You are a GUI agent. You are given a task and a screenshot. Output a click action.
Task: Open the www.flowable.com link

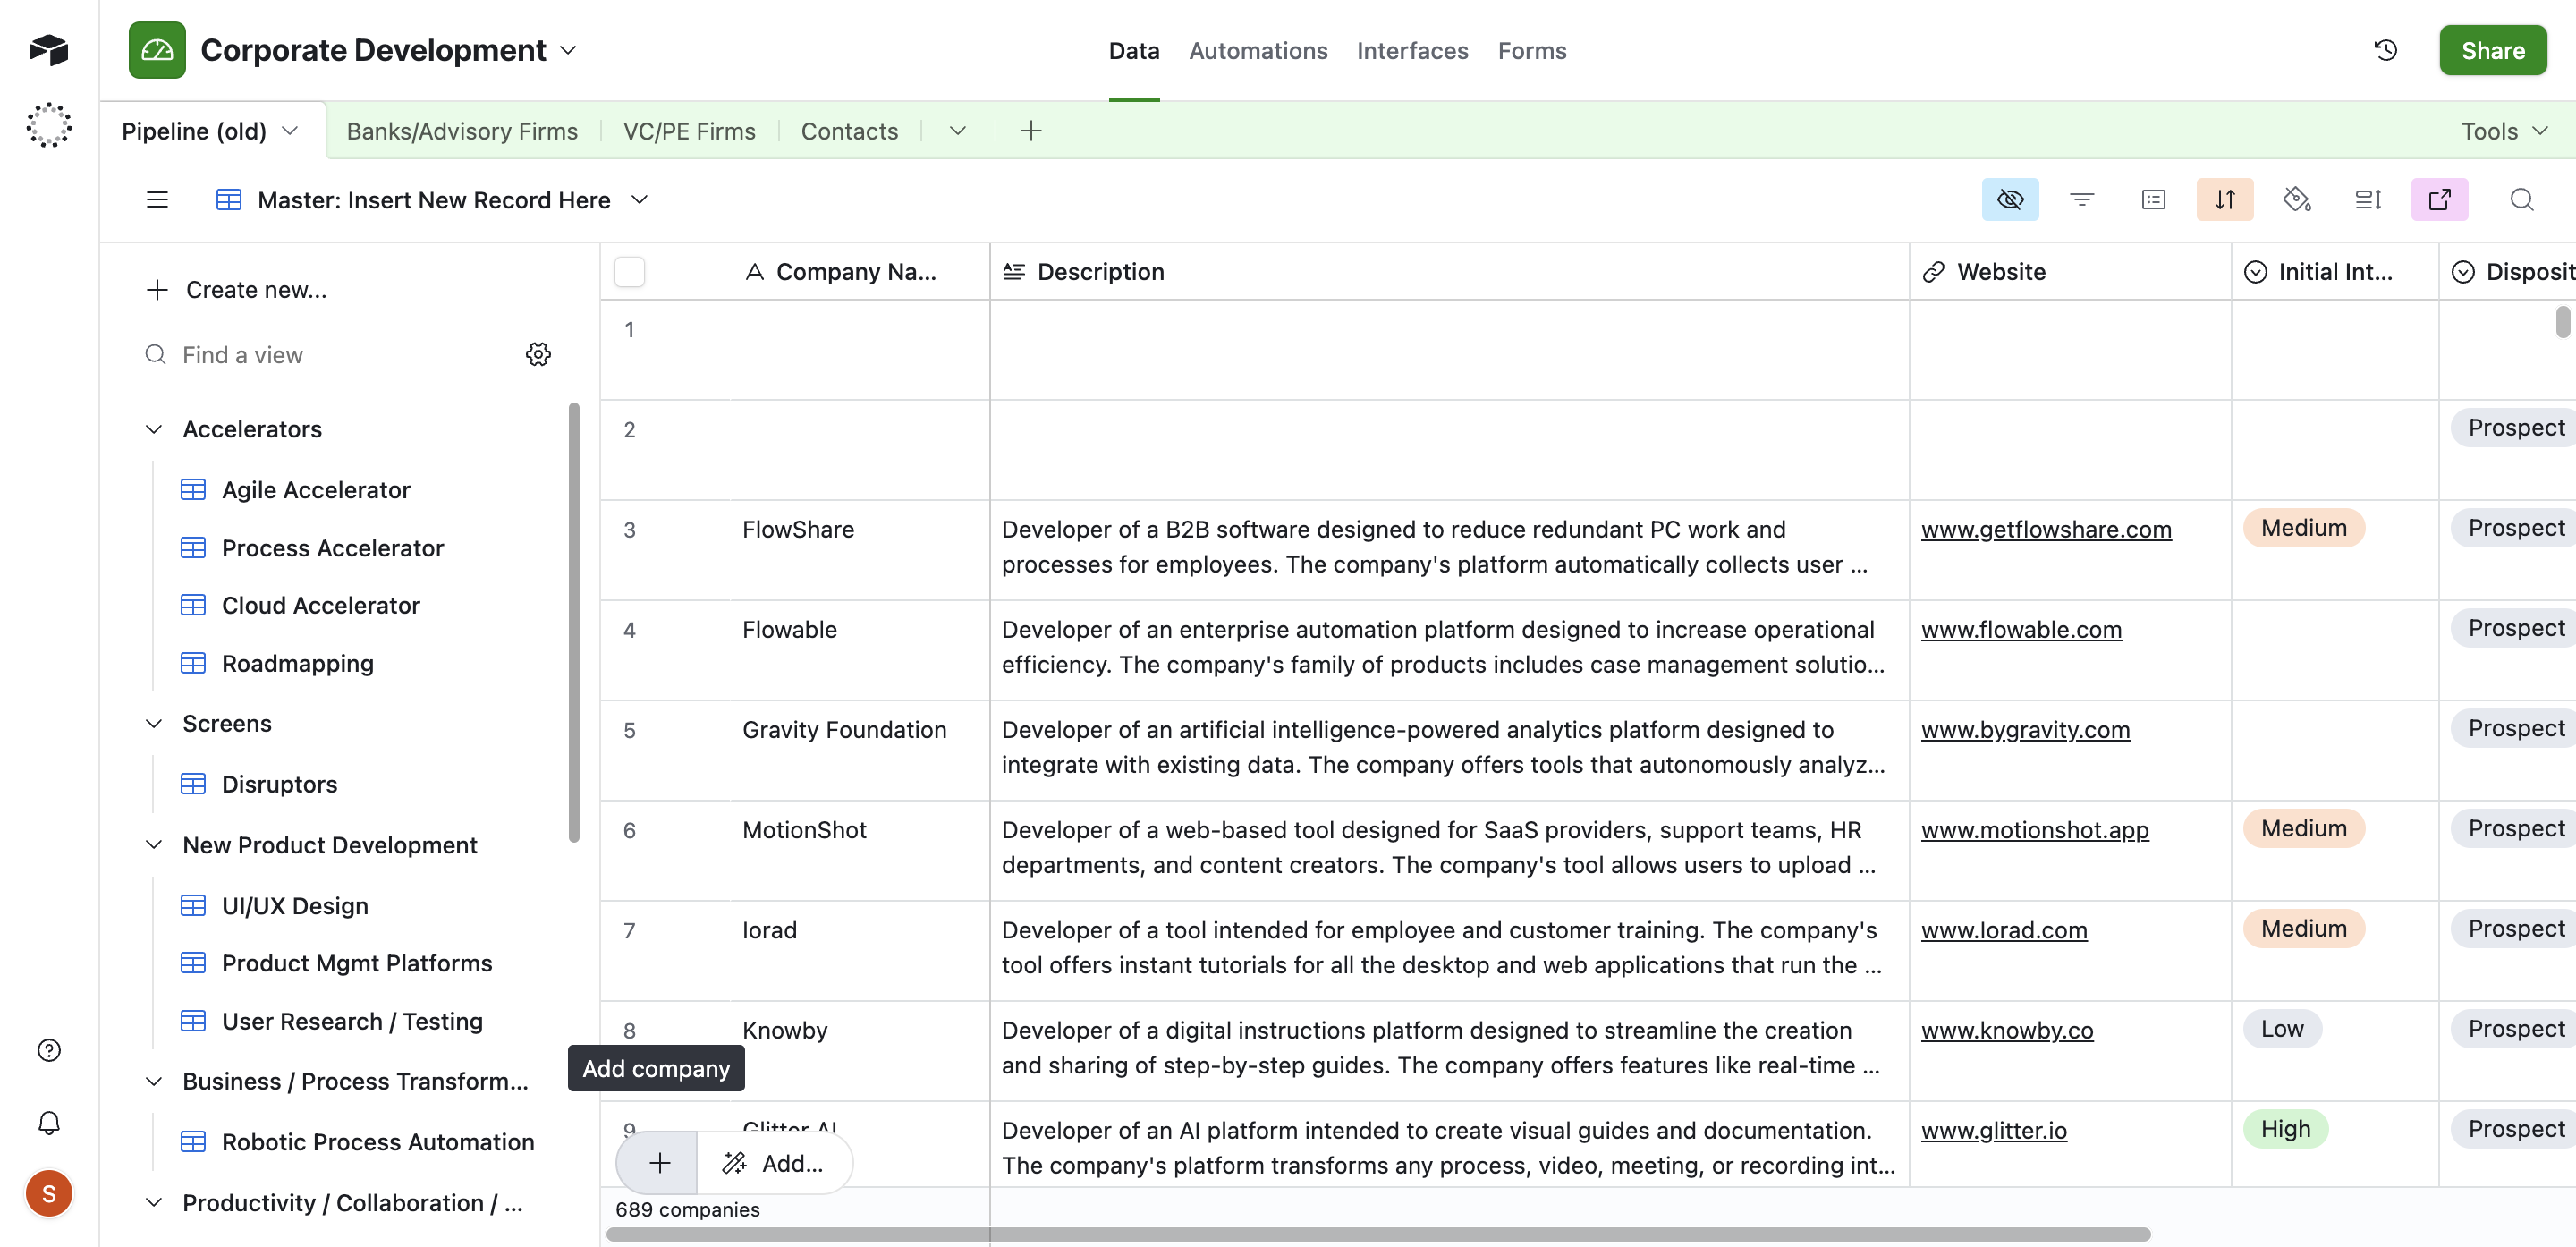[x=2020, y=630]
